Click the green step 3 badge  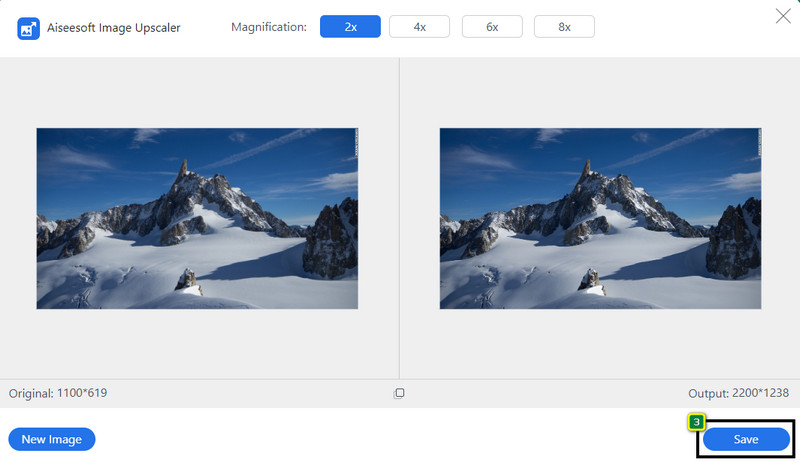click(697, 422)
